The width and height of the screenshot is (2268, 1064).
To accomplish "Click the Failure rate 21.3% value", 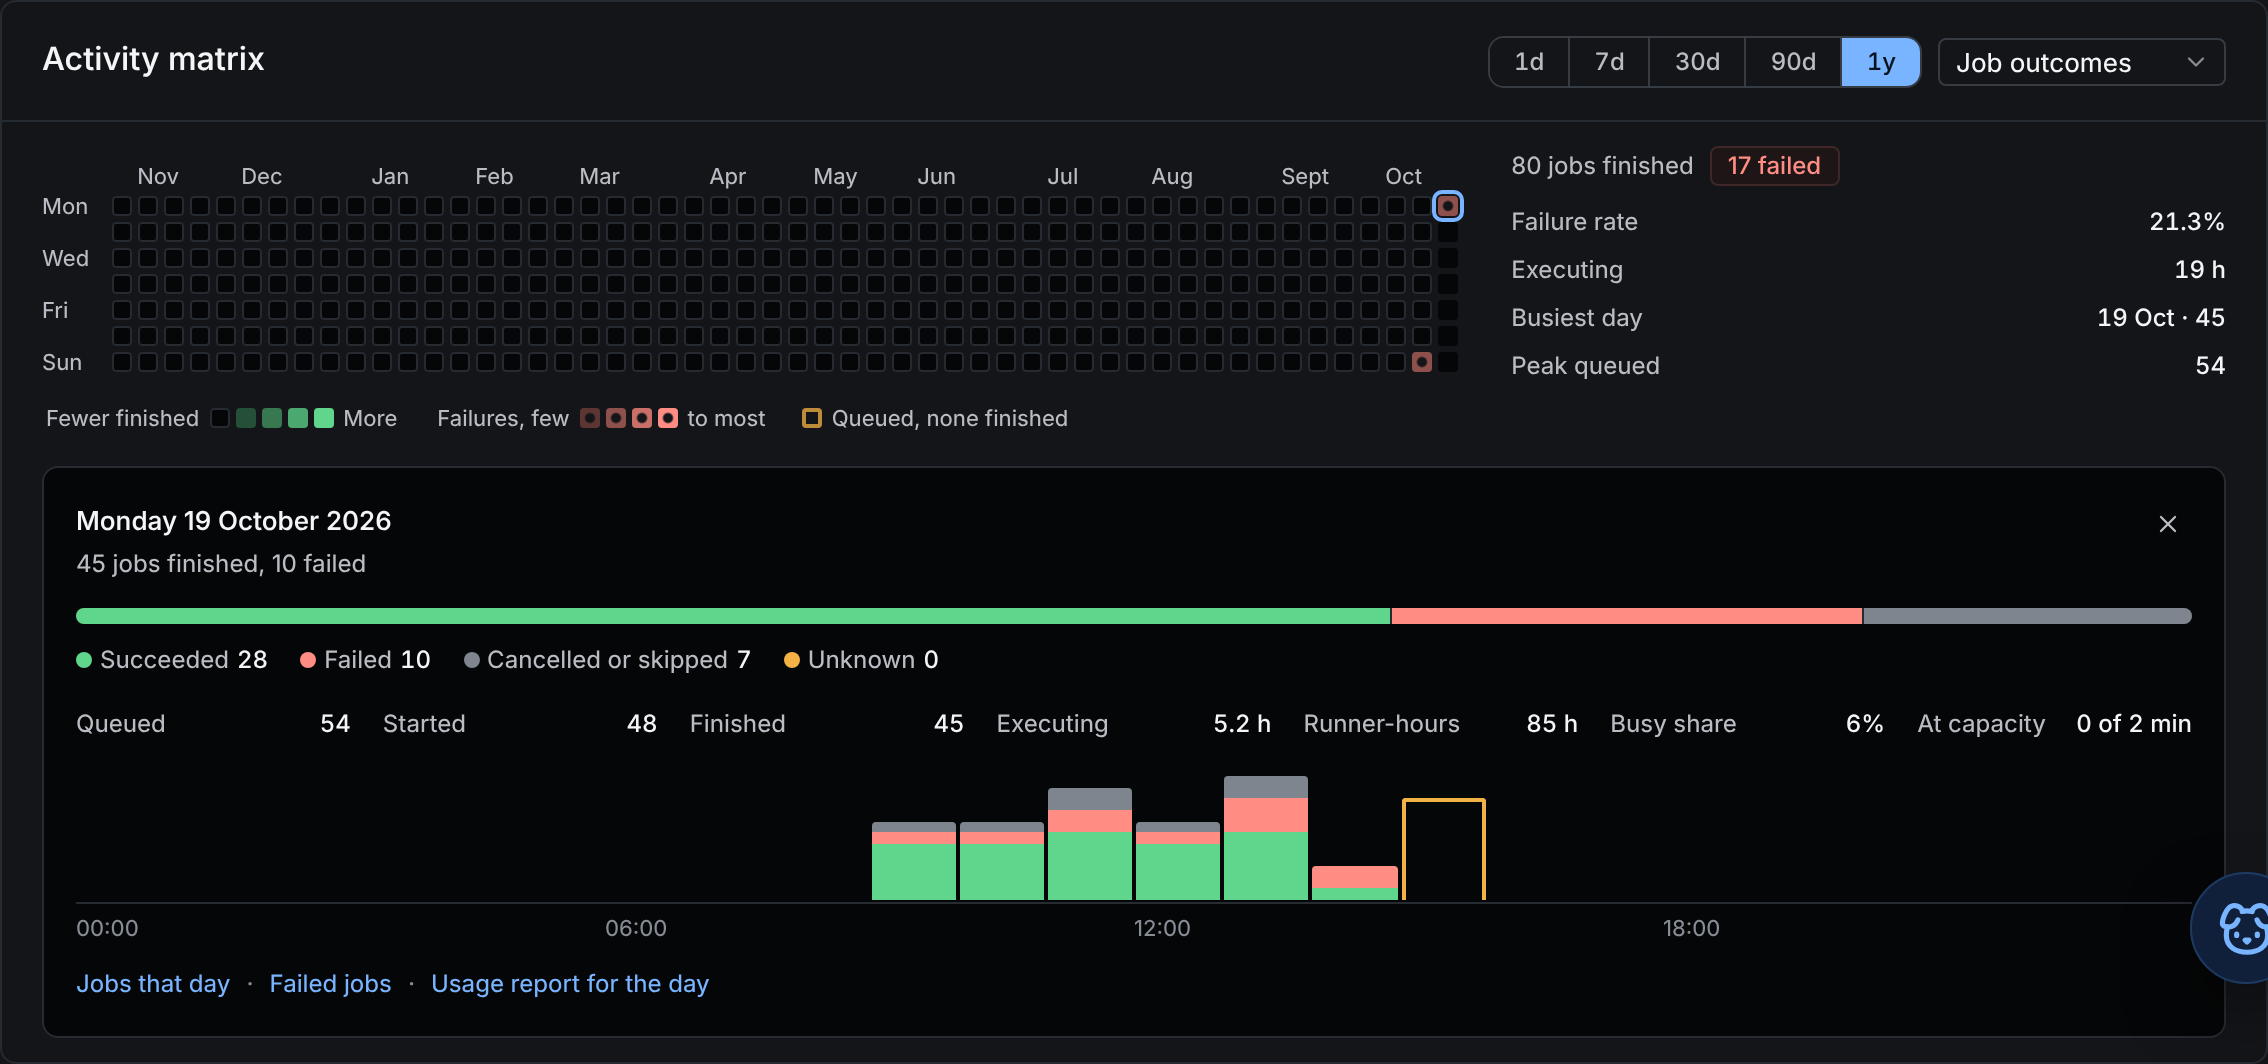I will 2186,222.
